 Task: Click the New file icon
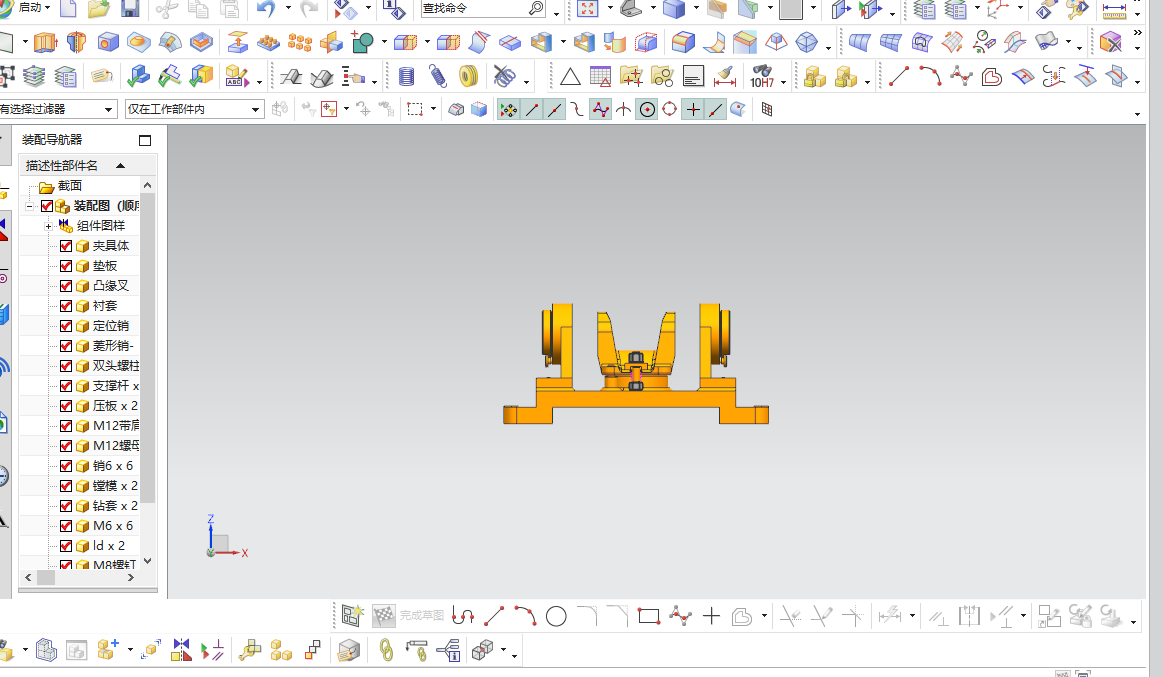pos(68,8)
